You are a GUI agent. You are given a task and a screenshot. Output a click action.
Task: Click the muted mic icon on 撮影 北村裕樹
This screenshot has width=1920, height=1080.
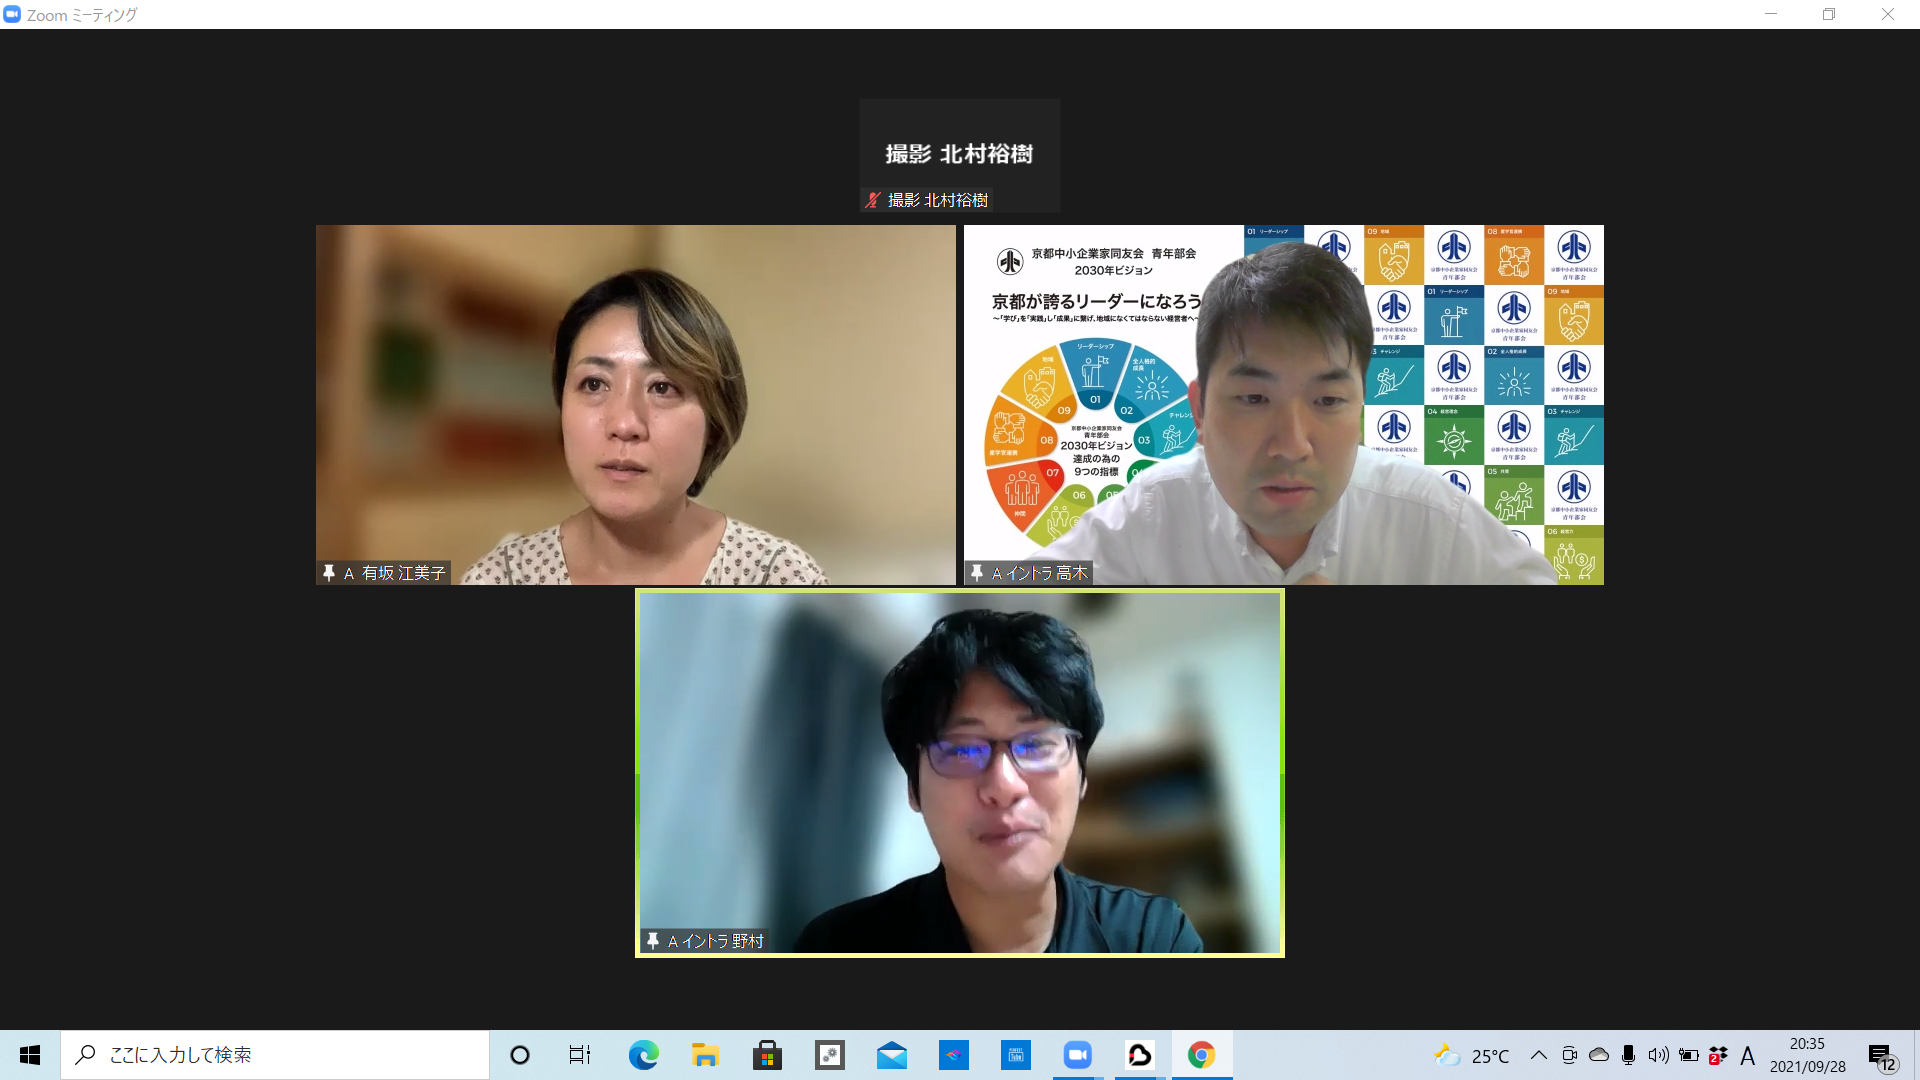[873, 200]
